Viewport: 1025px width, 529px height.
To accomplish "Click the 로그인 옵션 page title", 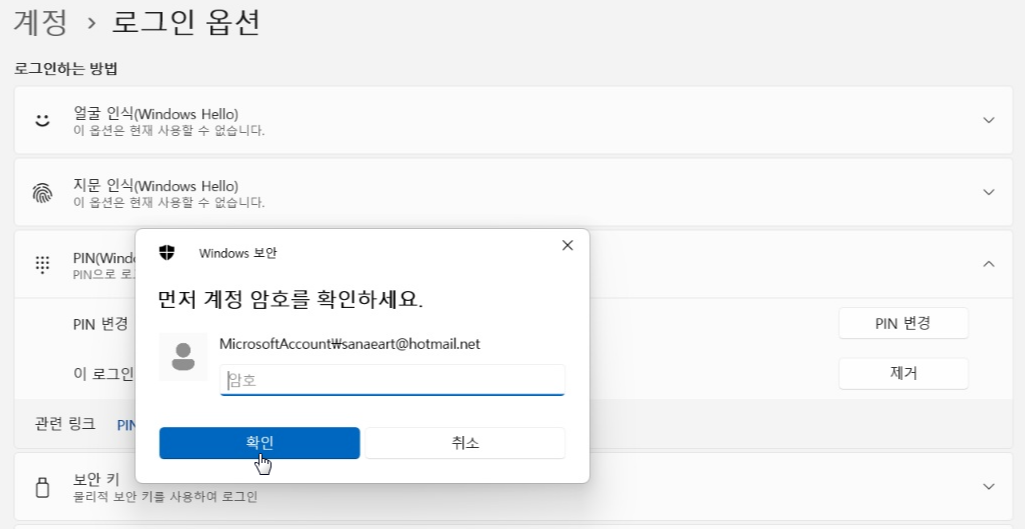I will pyautogui.click(x=186, y=22).
